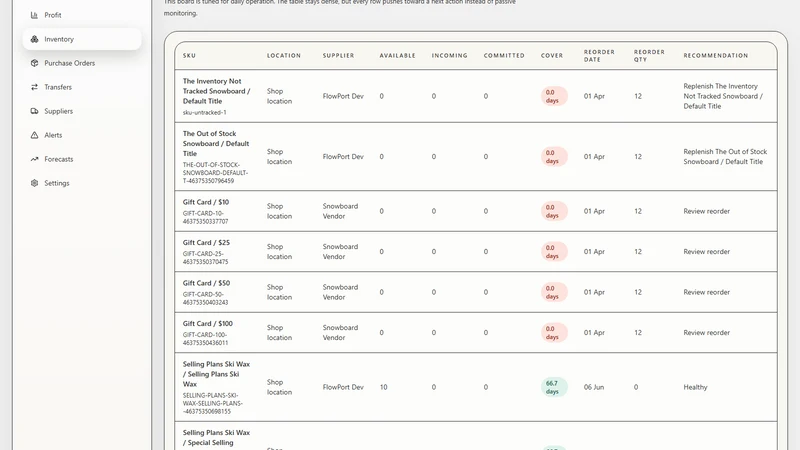
Task: Click the 0.0 days badge for Gift Card $100
Action: pos(554,333)
